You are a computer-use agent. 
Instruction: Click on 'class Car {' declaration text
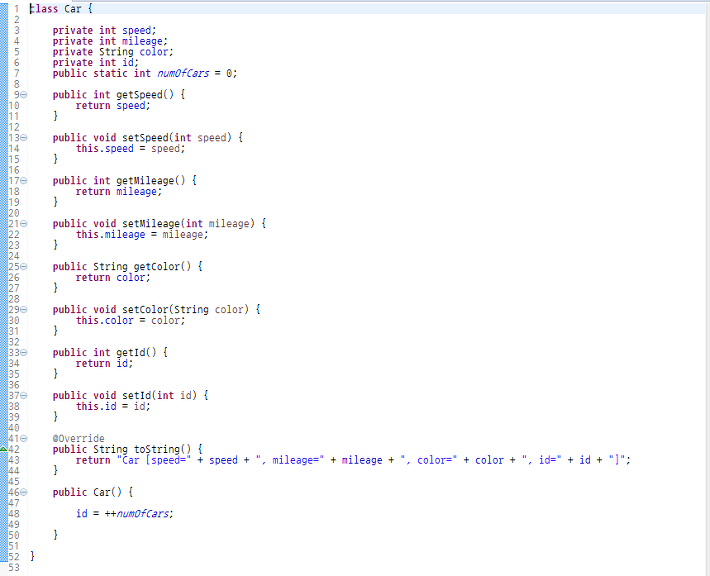(61, 9)
